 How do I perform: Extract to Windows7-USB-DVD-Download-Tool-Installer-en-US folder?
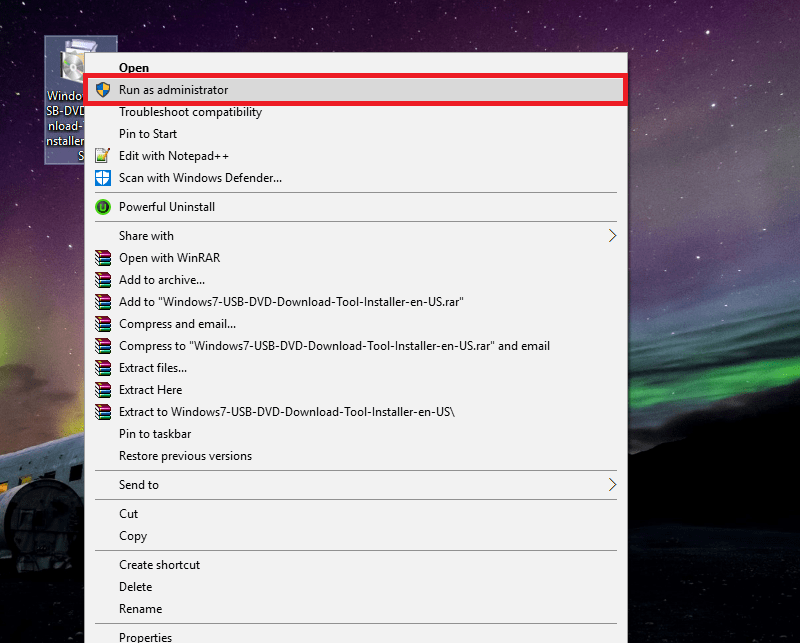click(x=356, y=411)
